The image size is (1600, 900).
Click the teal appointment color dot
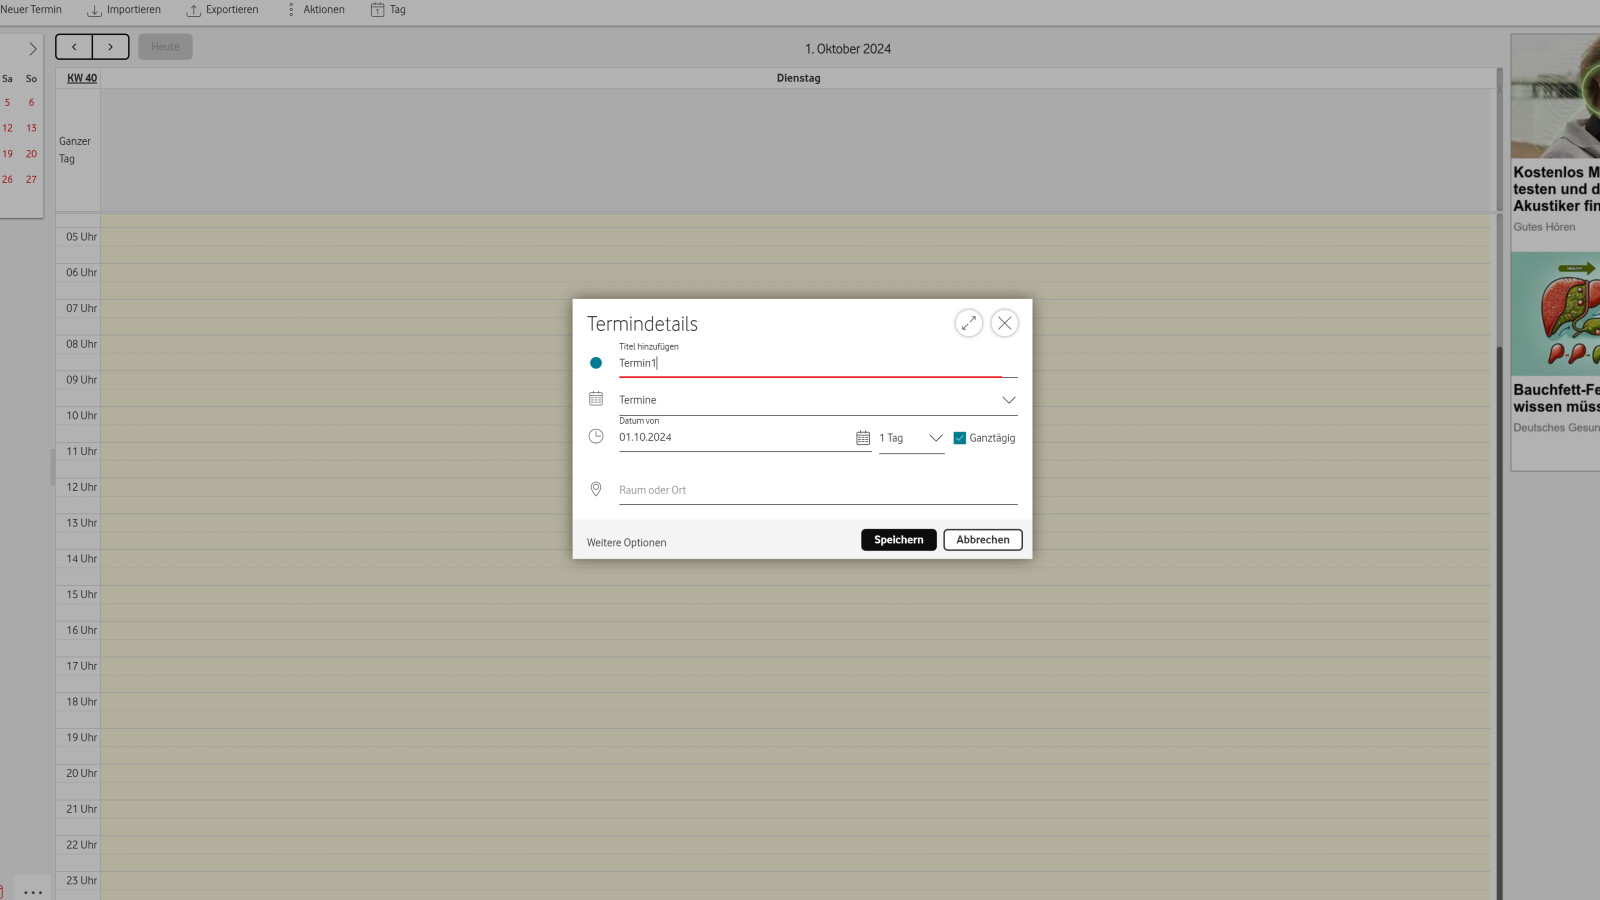[x=596, y=363]
